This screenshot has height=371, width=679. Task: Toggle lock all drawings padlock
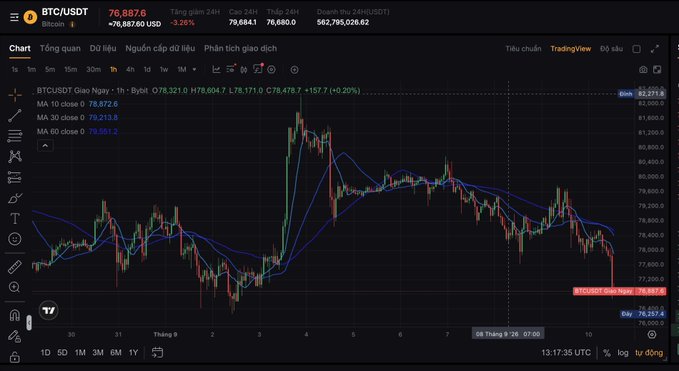(15, 357)
